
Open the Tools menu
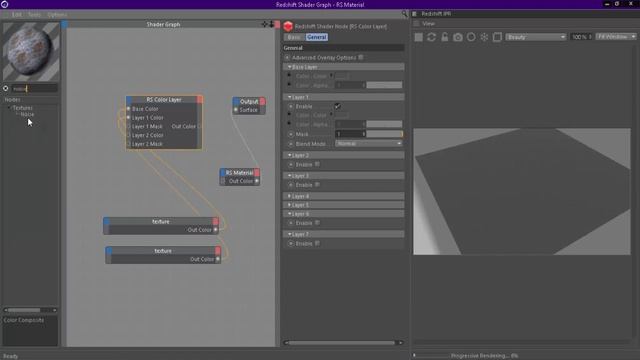tap(34, 15)
